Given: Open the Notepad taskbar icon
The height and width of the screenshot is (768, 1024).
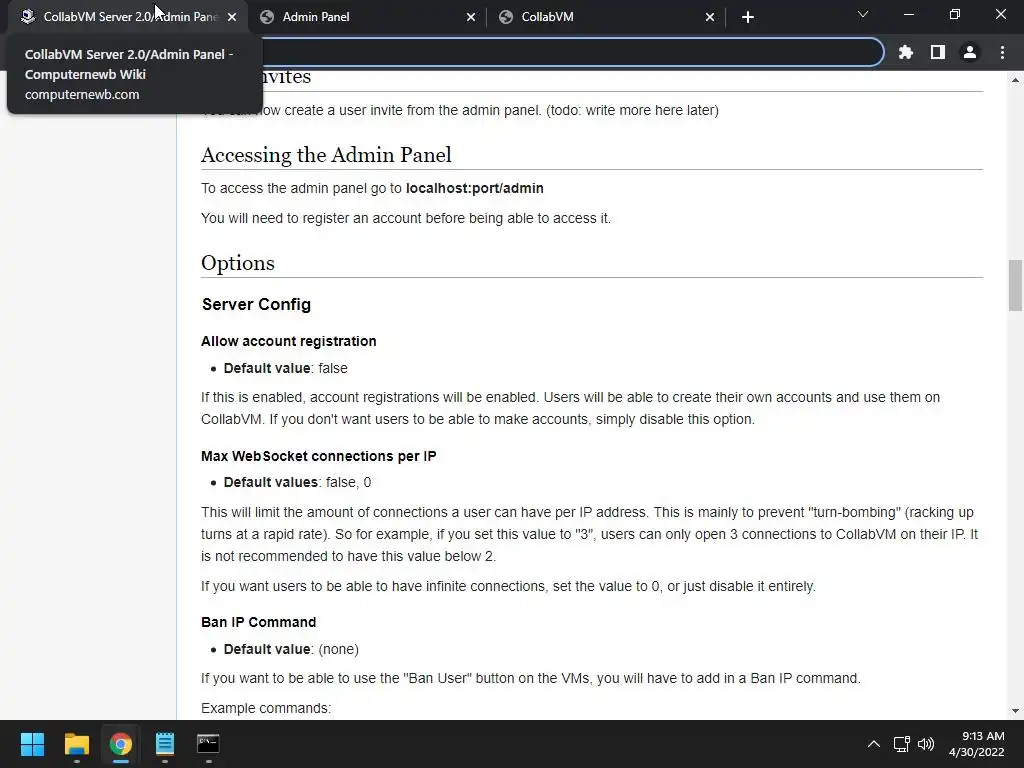Looking at the screenshot, I should 165,744.
